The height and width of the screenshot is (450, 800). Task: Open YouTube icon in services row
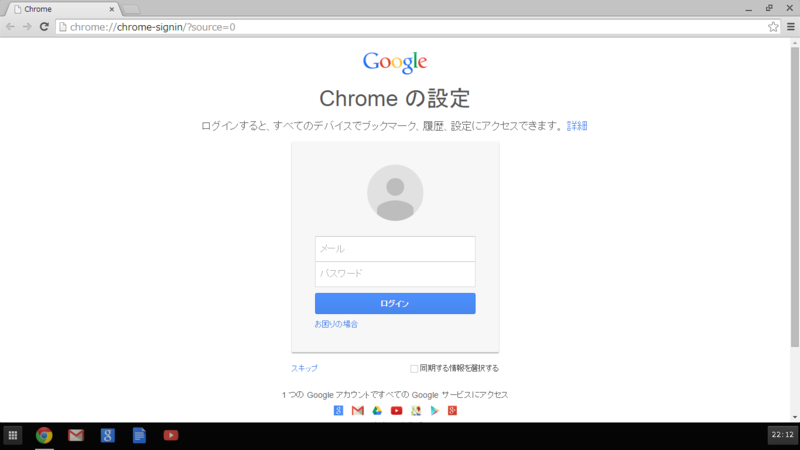(x=396, y=411)
